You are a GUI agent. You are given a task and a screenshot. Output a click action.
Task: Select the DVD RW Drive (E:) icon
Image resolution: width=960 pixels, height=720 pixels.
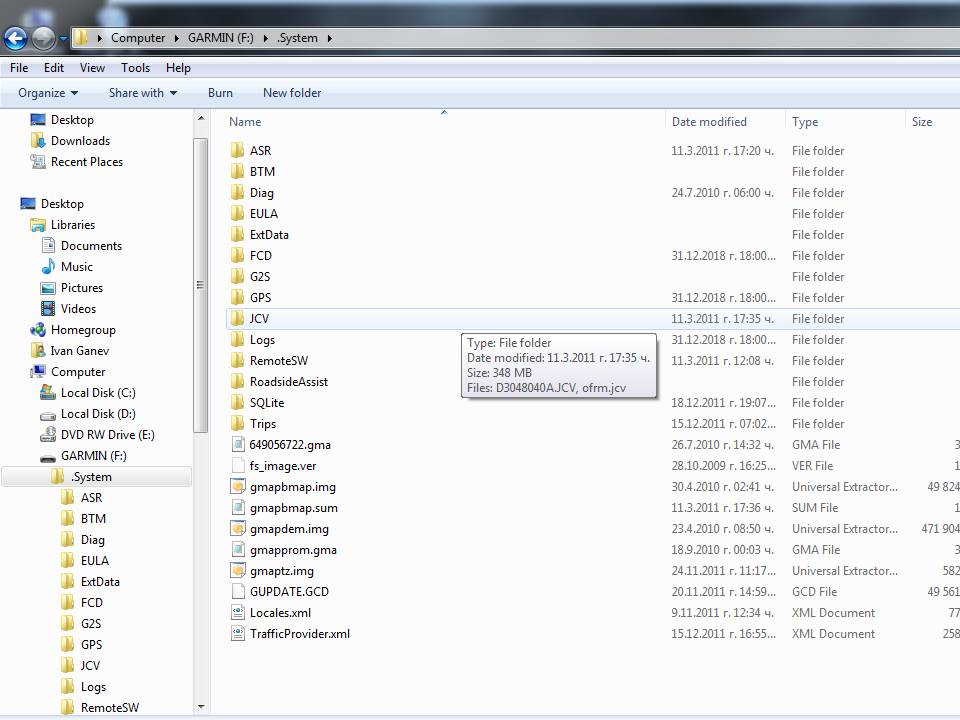coord(48,435)
